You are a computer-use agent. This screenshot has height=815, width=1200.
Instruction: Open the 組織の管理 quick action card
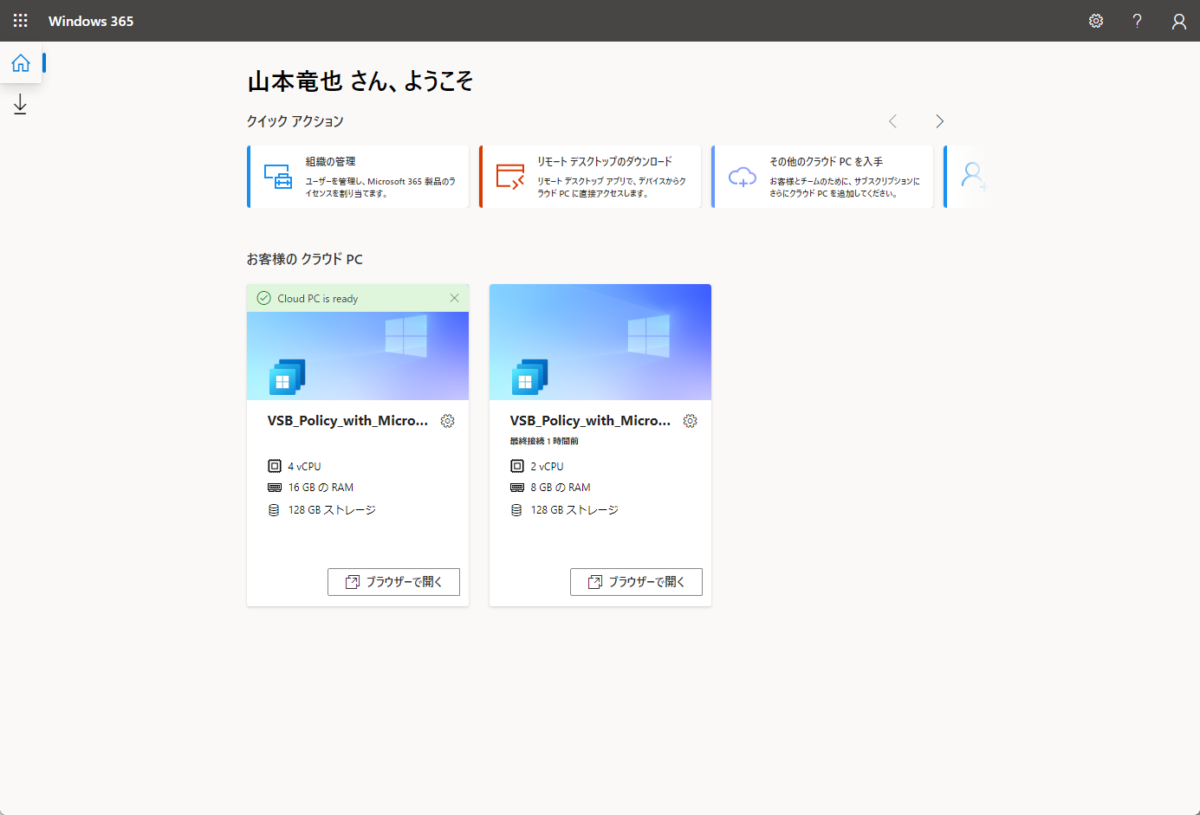click(358, 177)
